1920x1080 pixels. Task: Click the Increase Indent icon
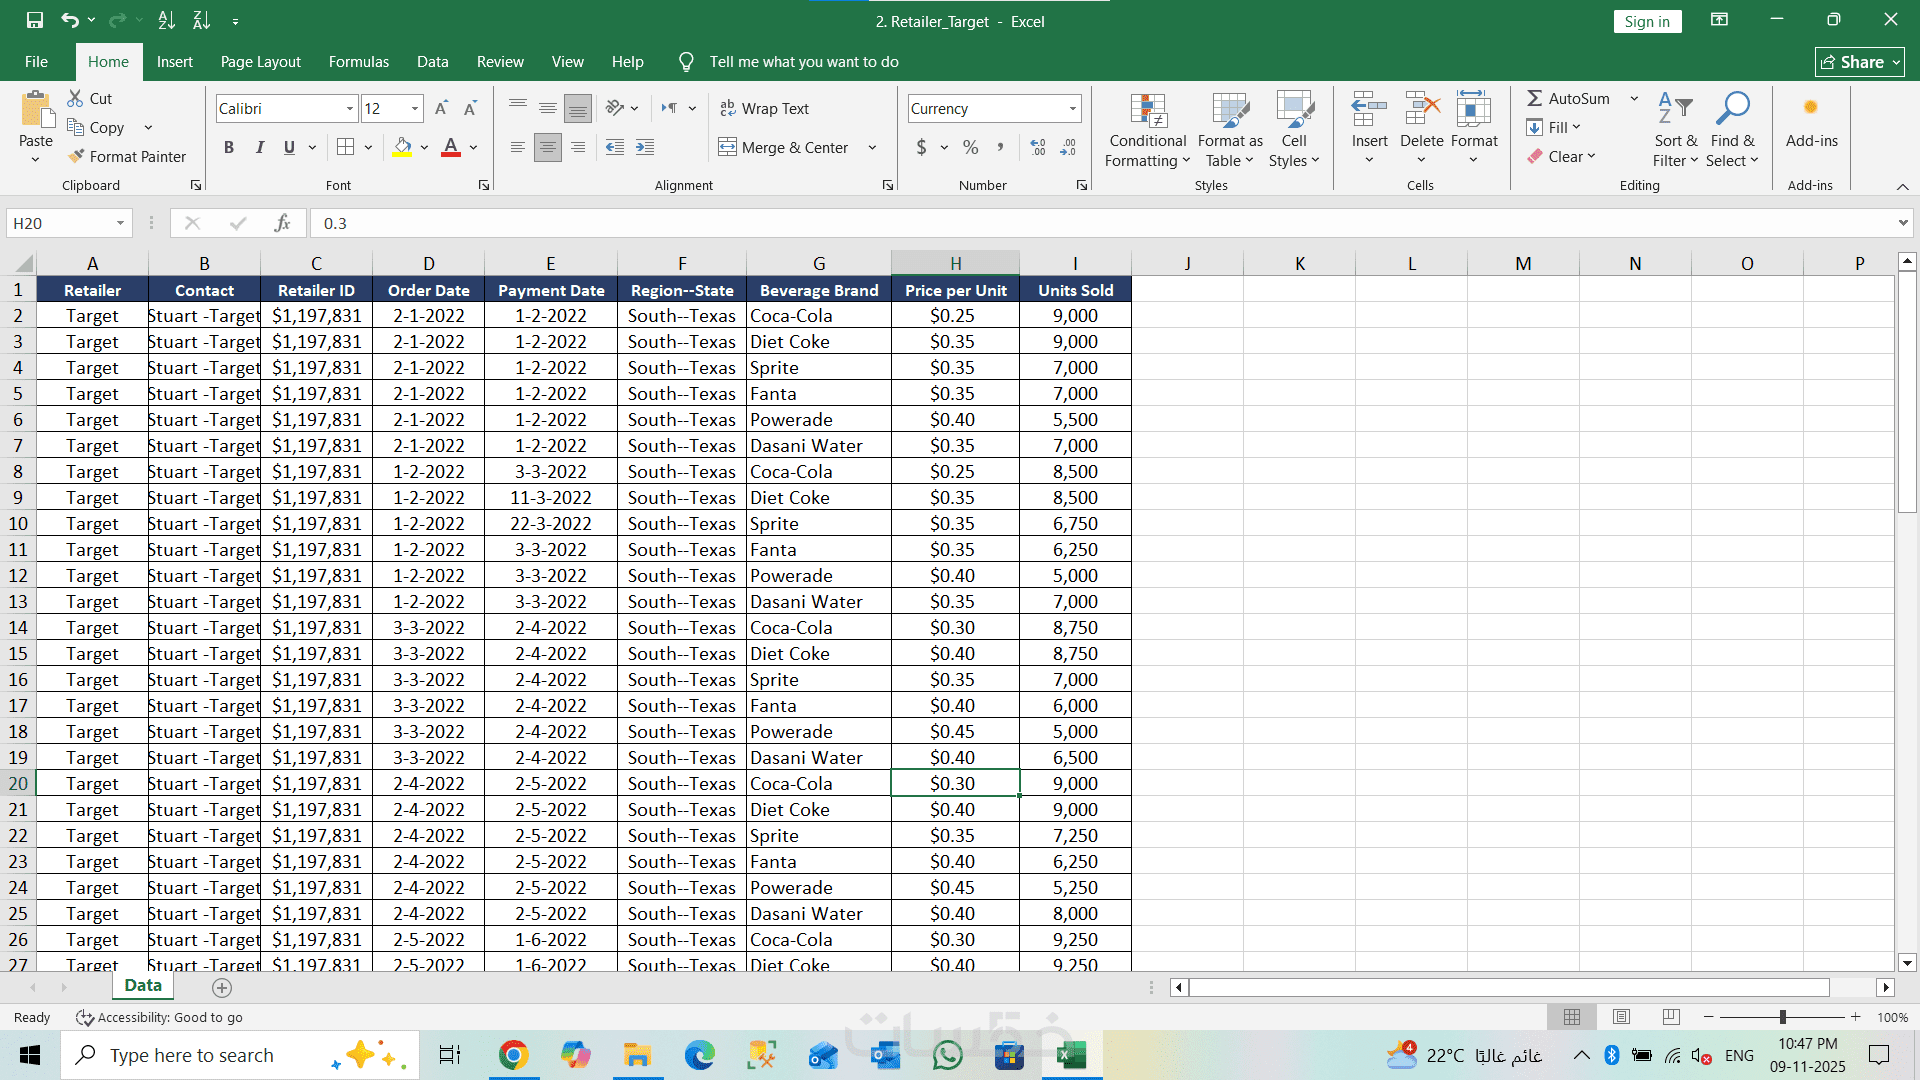click(645, 147)
